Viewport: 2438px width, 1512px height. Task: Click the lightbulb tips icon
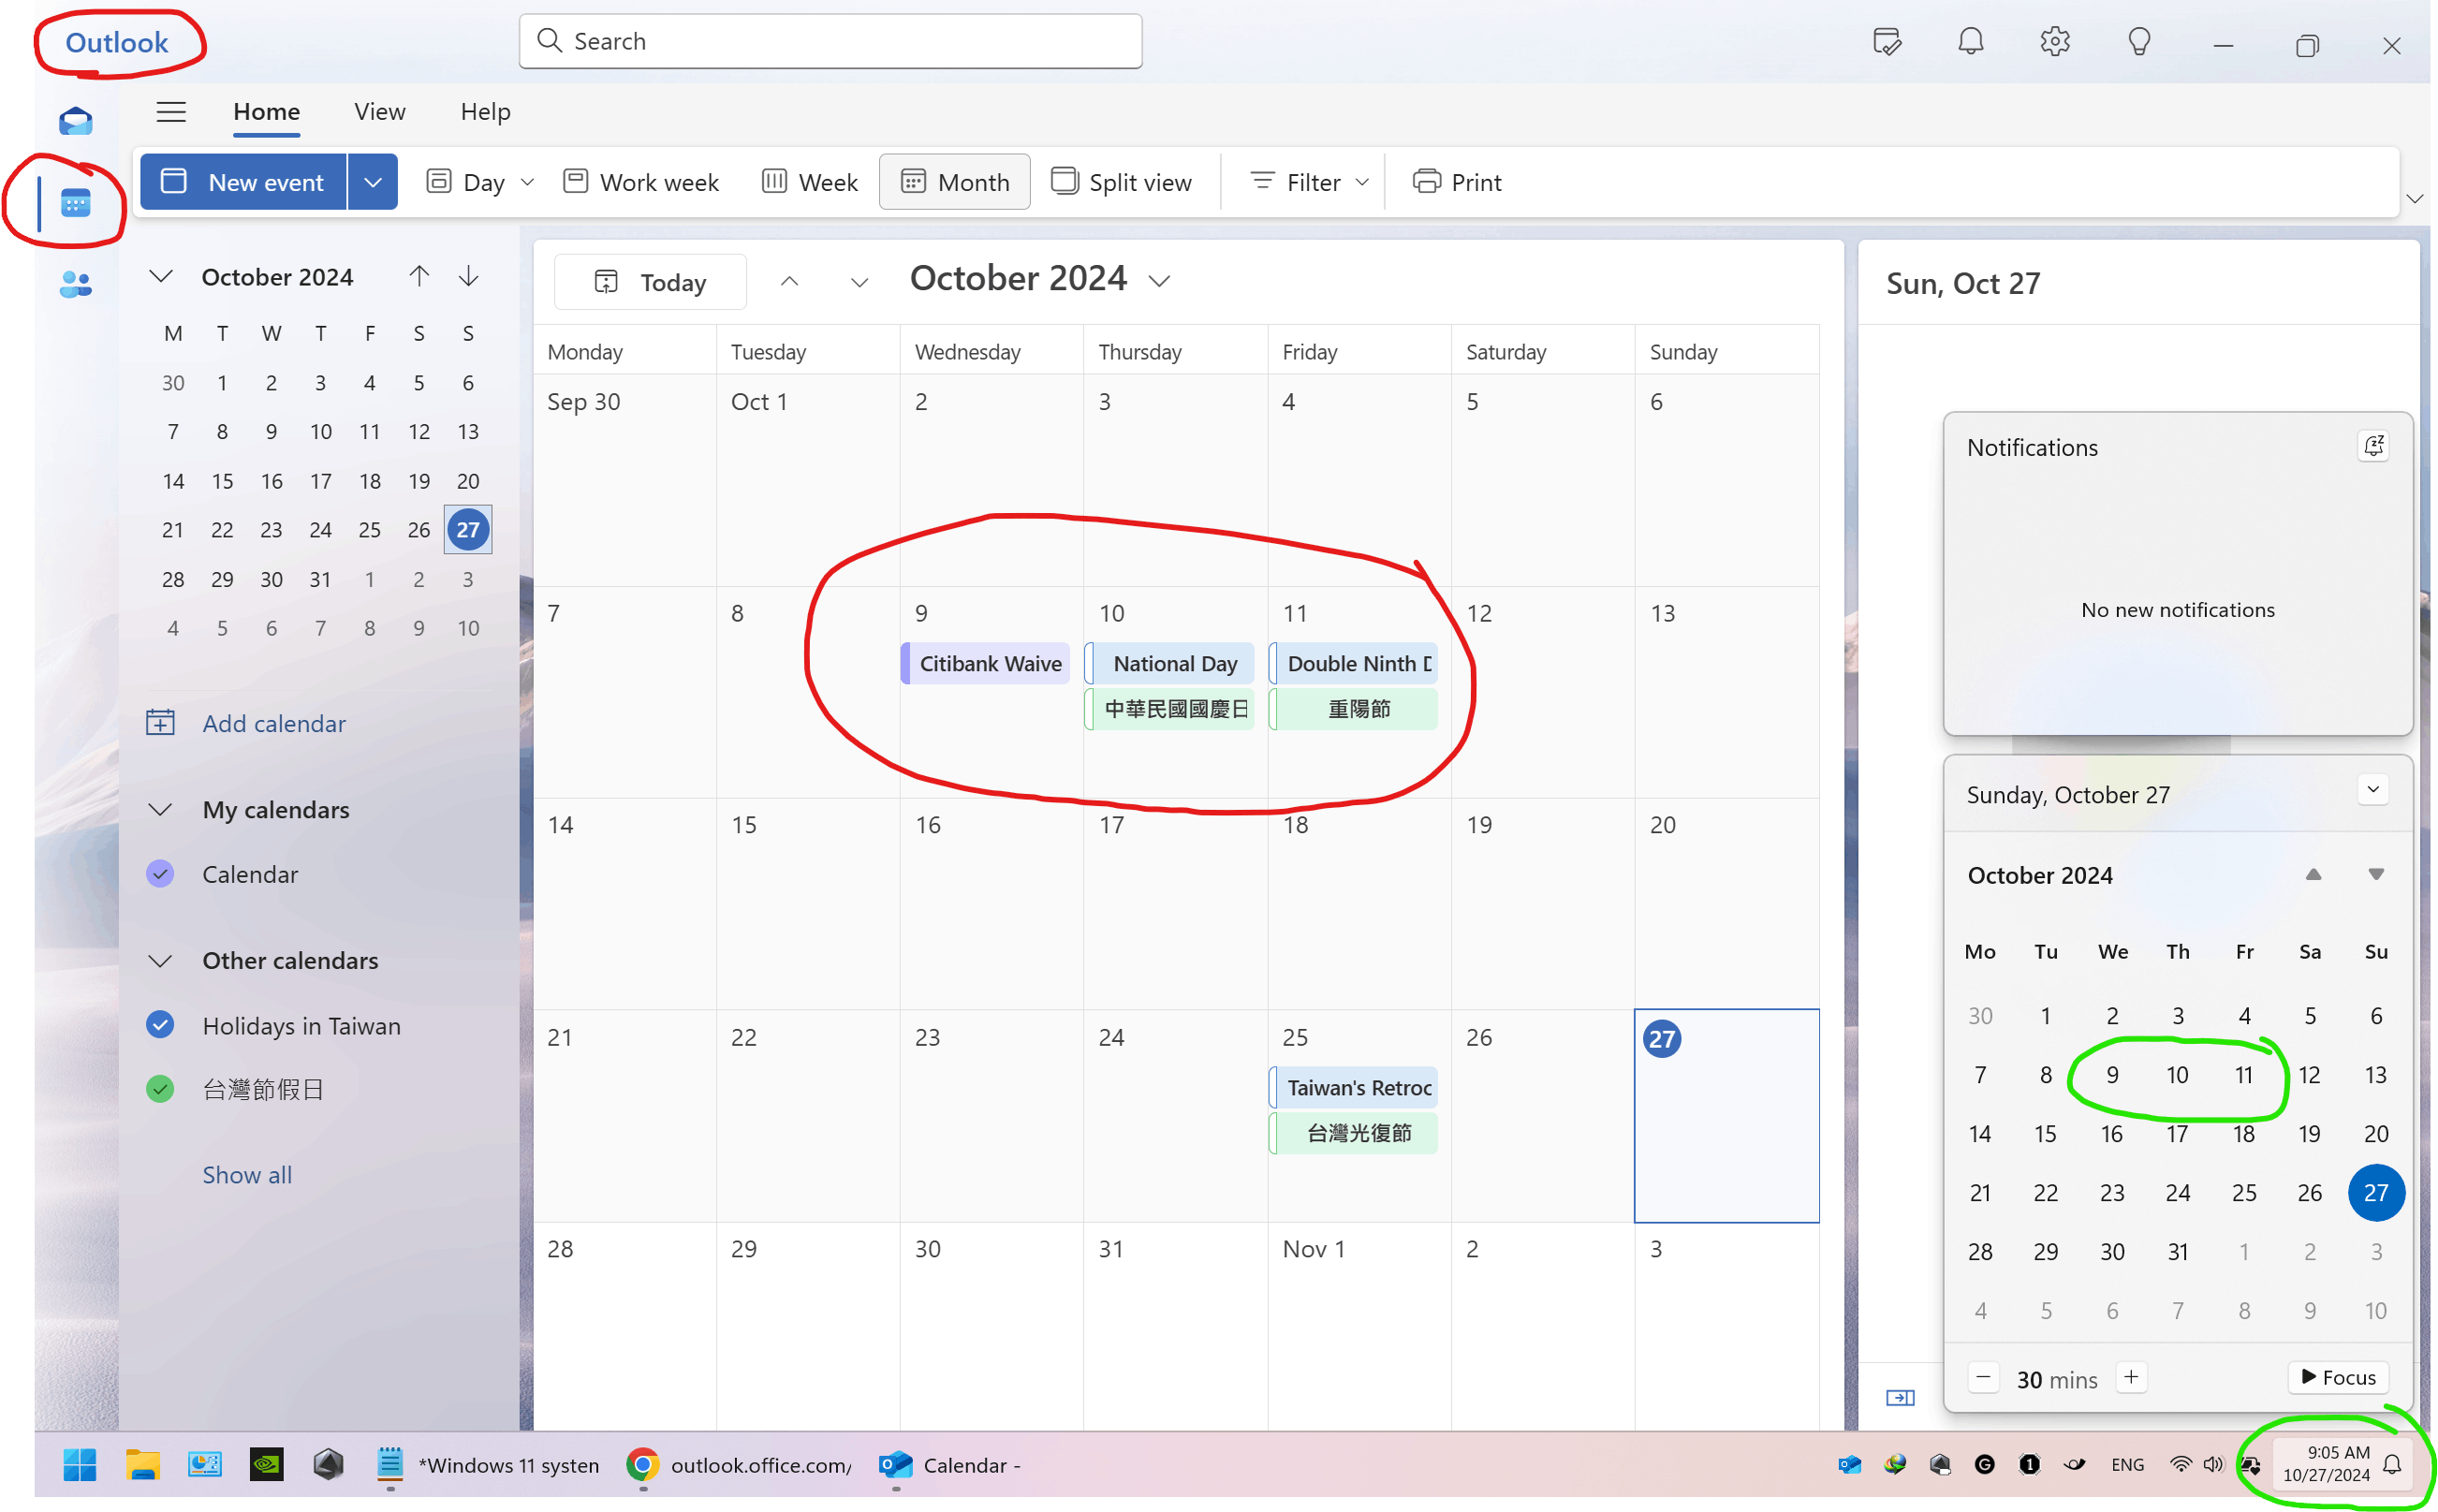coord(2138,42)
